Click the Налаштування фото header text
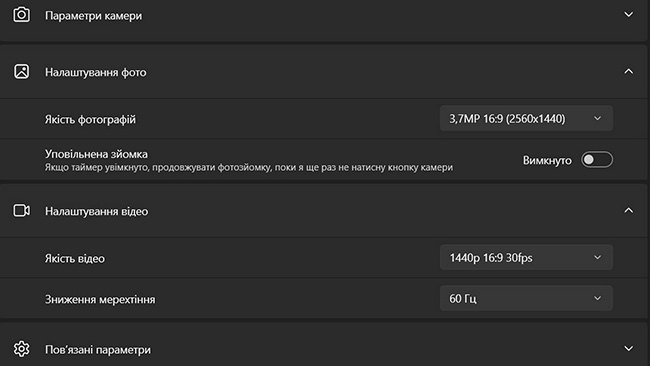 click(x=95, y=72)
